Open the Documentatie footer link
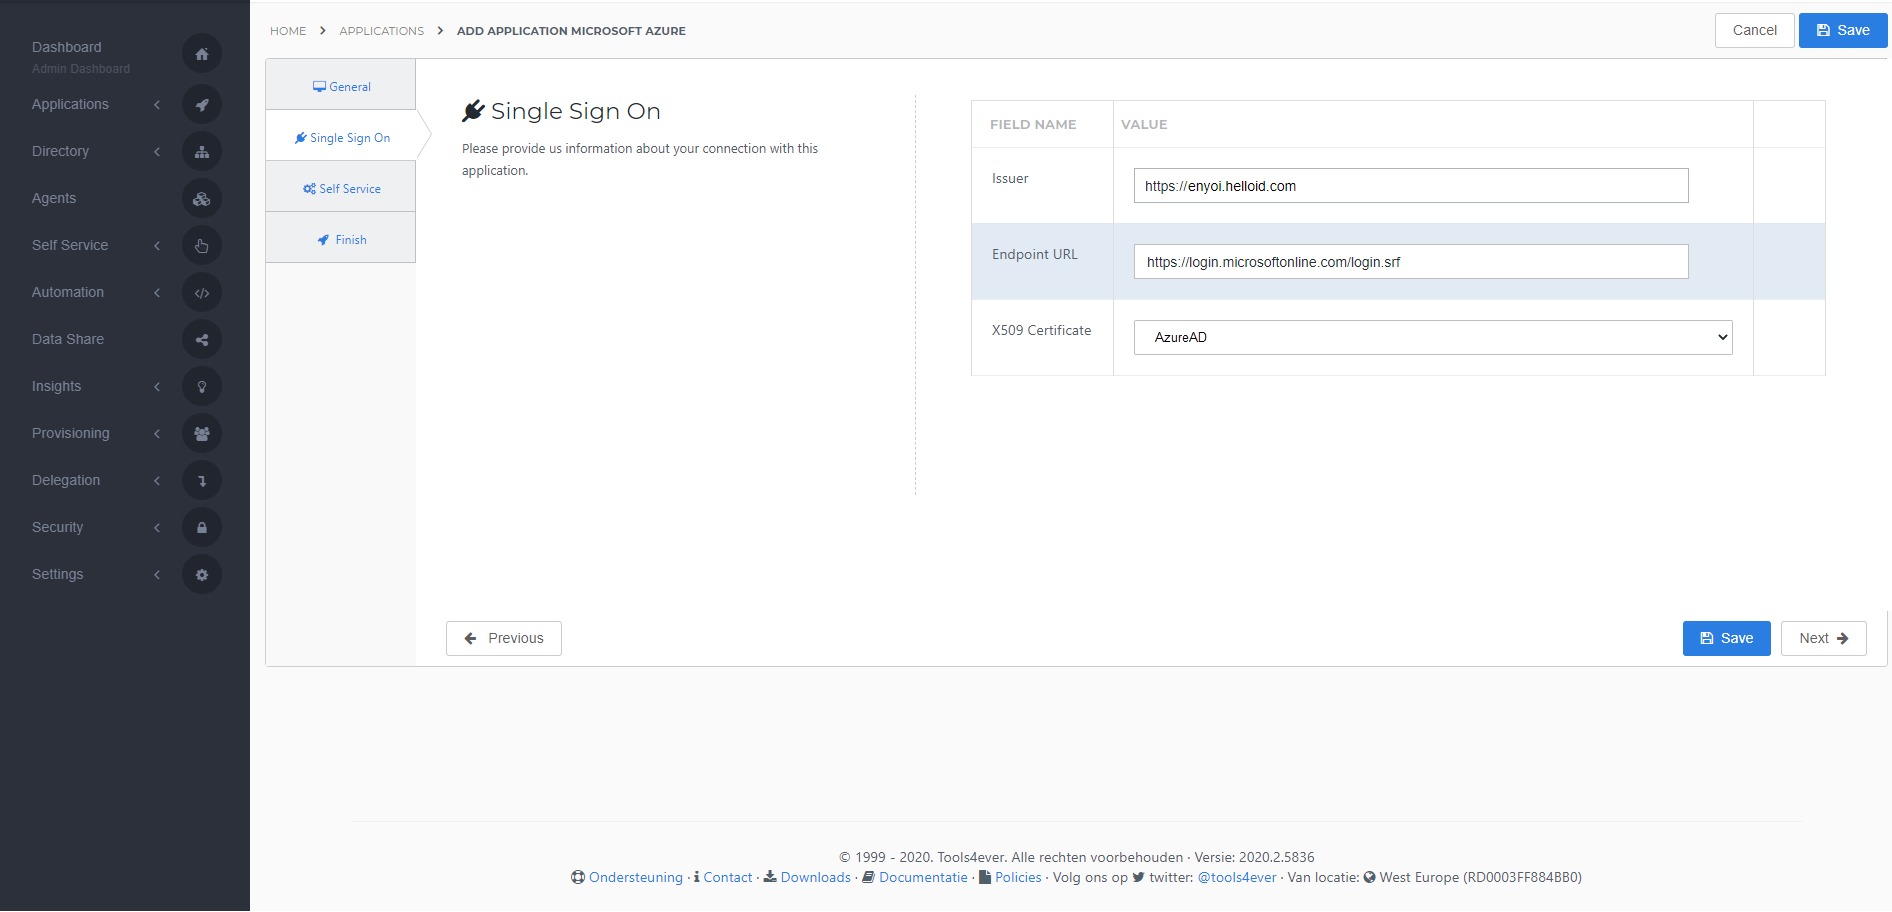 [x=923, y=877]
